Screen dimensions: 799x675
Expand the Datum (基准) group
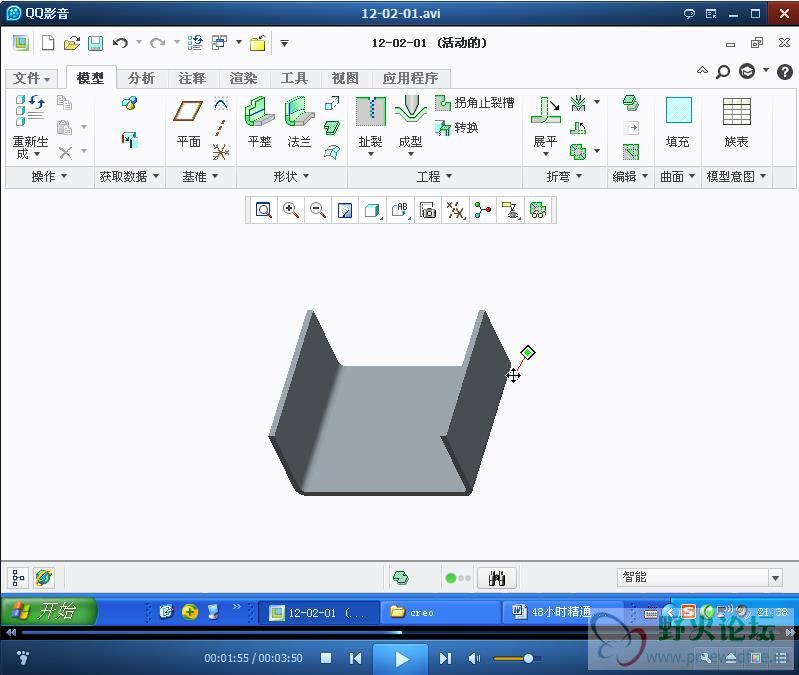[200, 176]
